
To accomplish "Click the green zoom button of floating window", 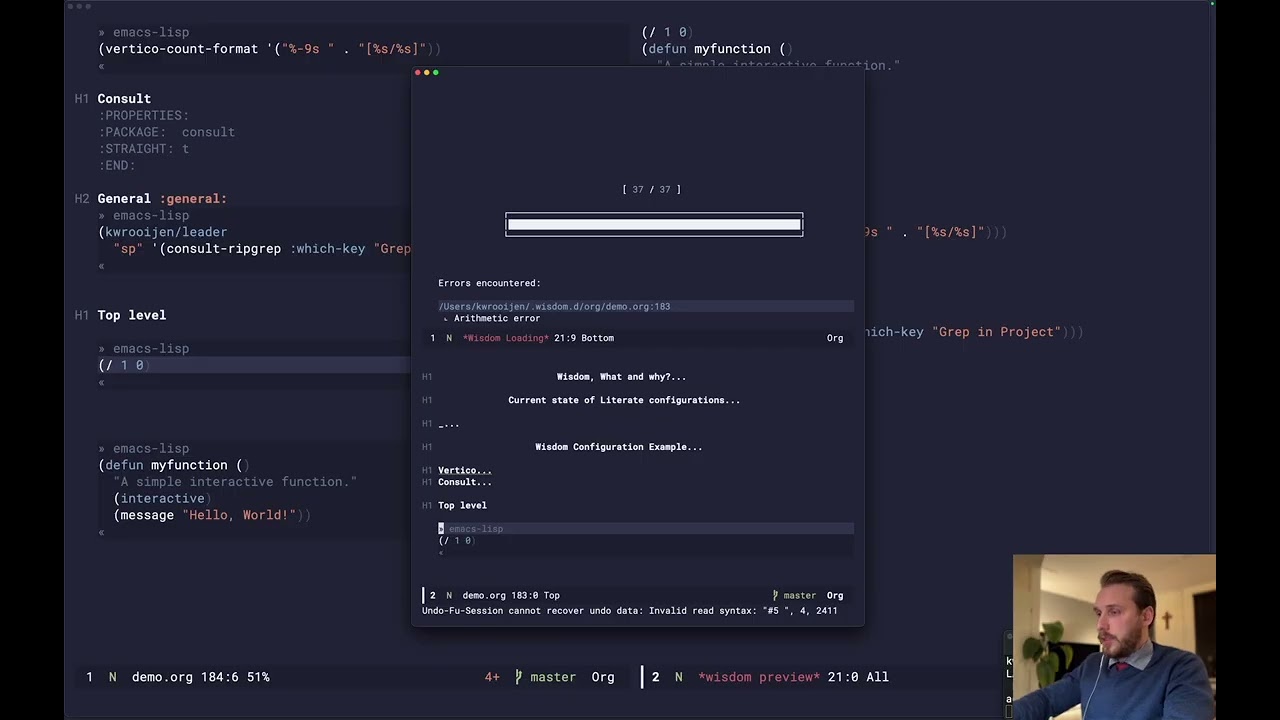I will pyautogui.click(x=436, y=73).
